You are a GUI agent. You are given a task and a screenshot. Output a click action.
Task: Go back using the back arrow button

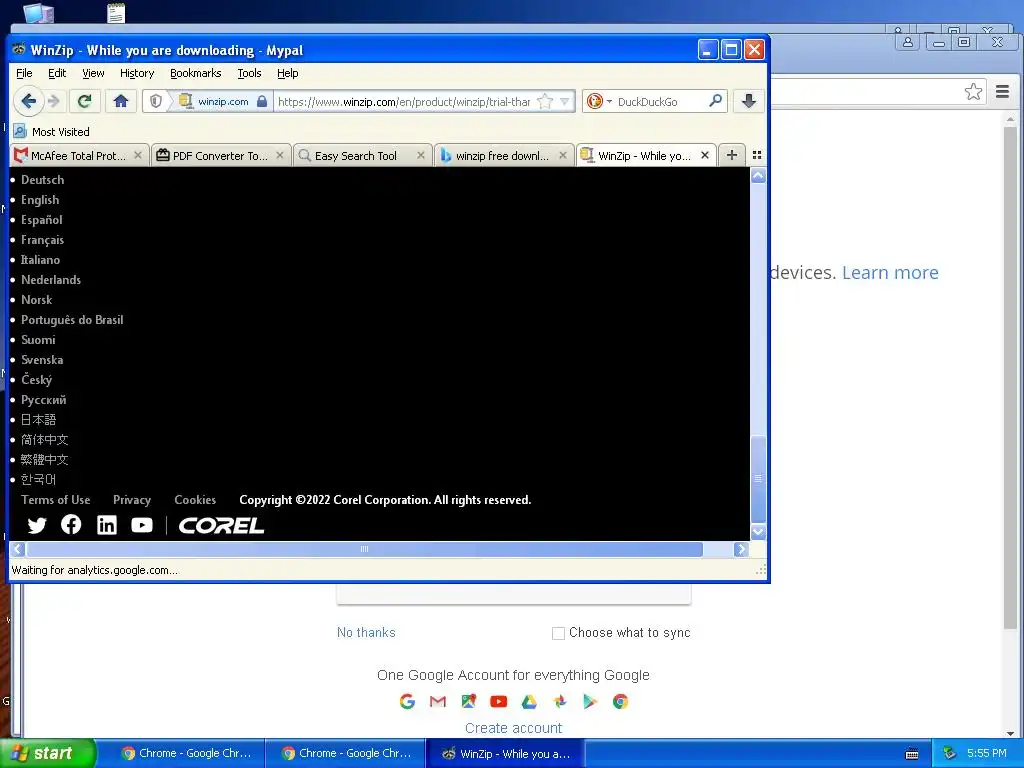[28, 101]
